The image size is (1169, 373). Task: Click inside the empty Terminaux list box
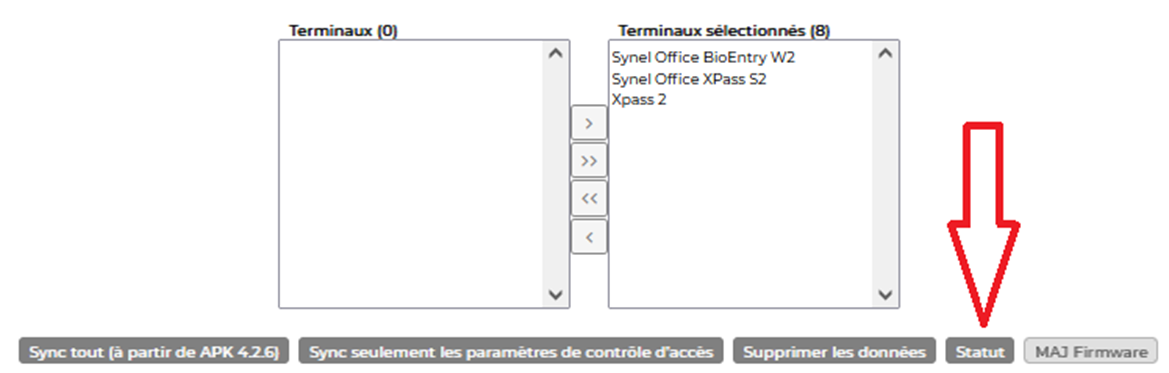click(411, 174)
